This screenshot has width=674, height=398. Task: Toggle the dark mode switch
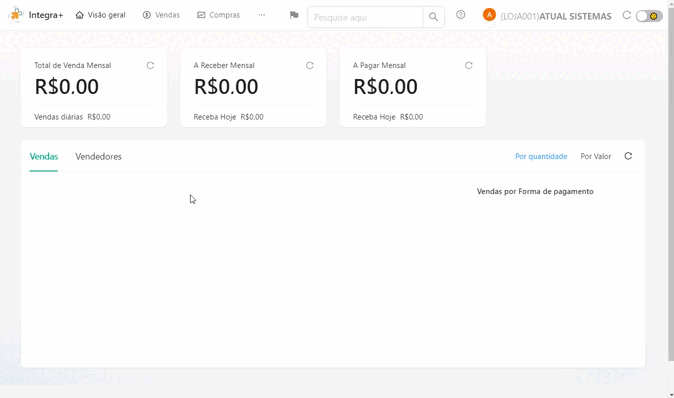coord(649,16)
